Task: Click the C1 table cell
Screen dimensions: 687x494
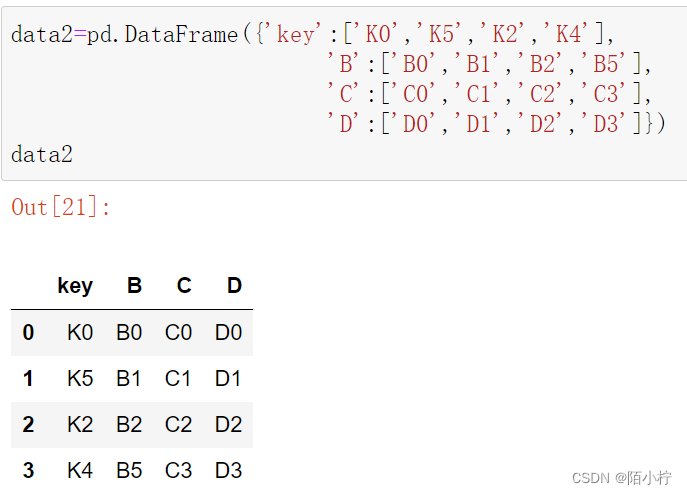Action: [x=179, y=379]
